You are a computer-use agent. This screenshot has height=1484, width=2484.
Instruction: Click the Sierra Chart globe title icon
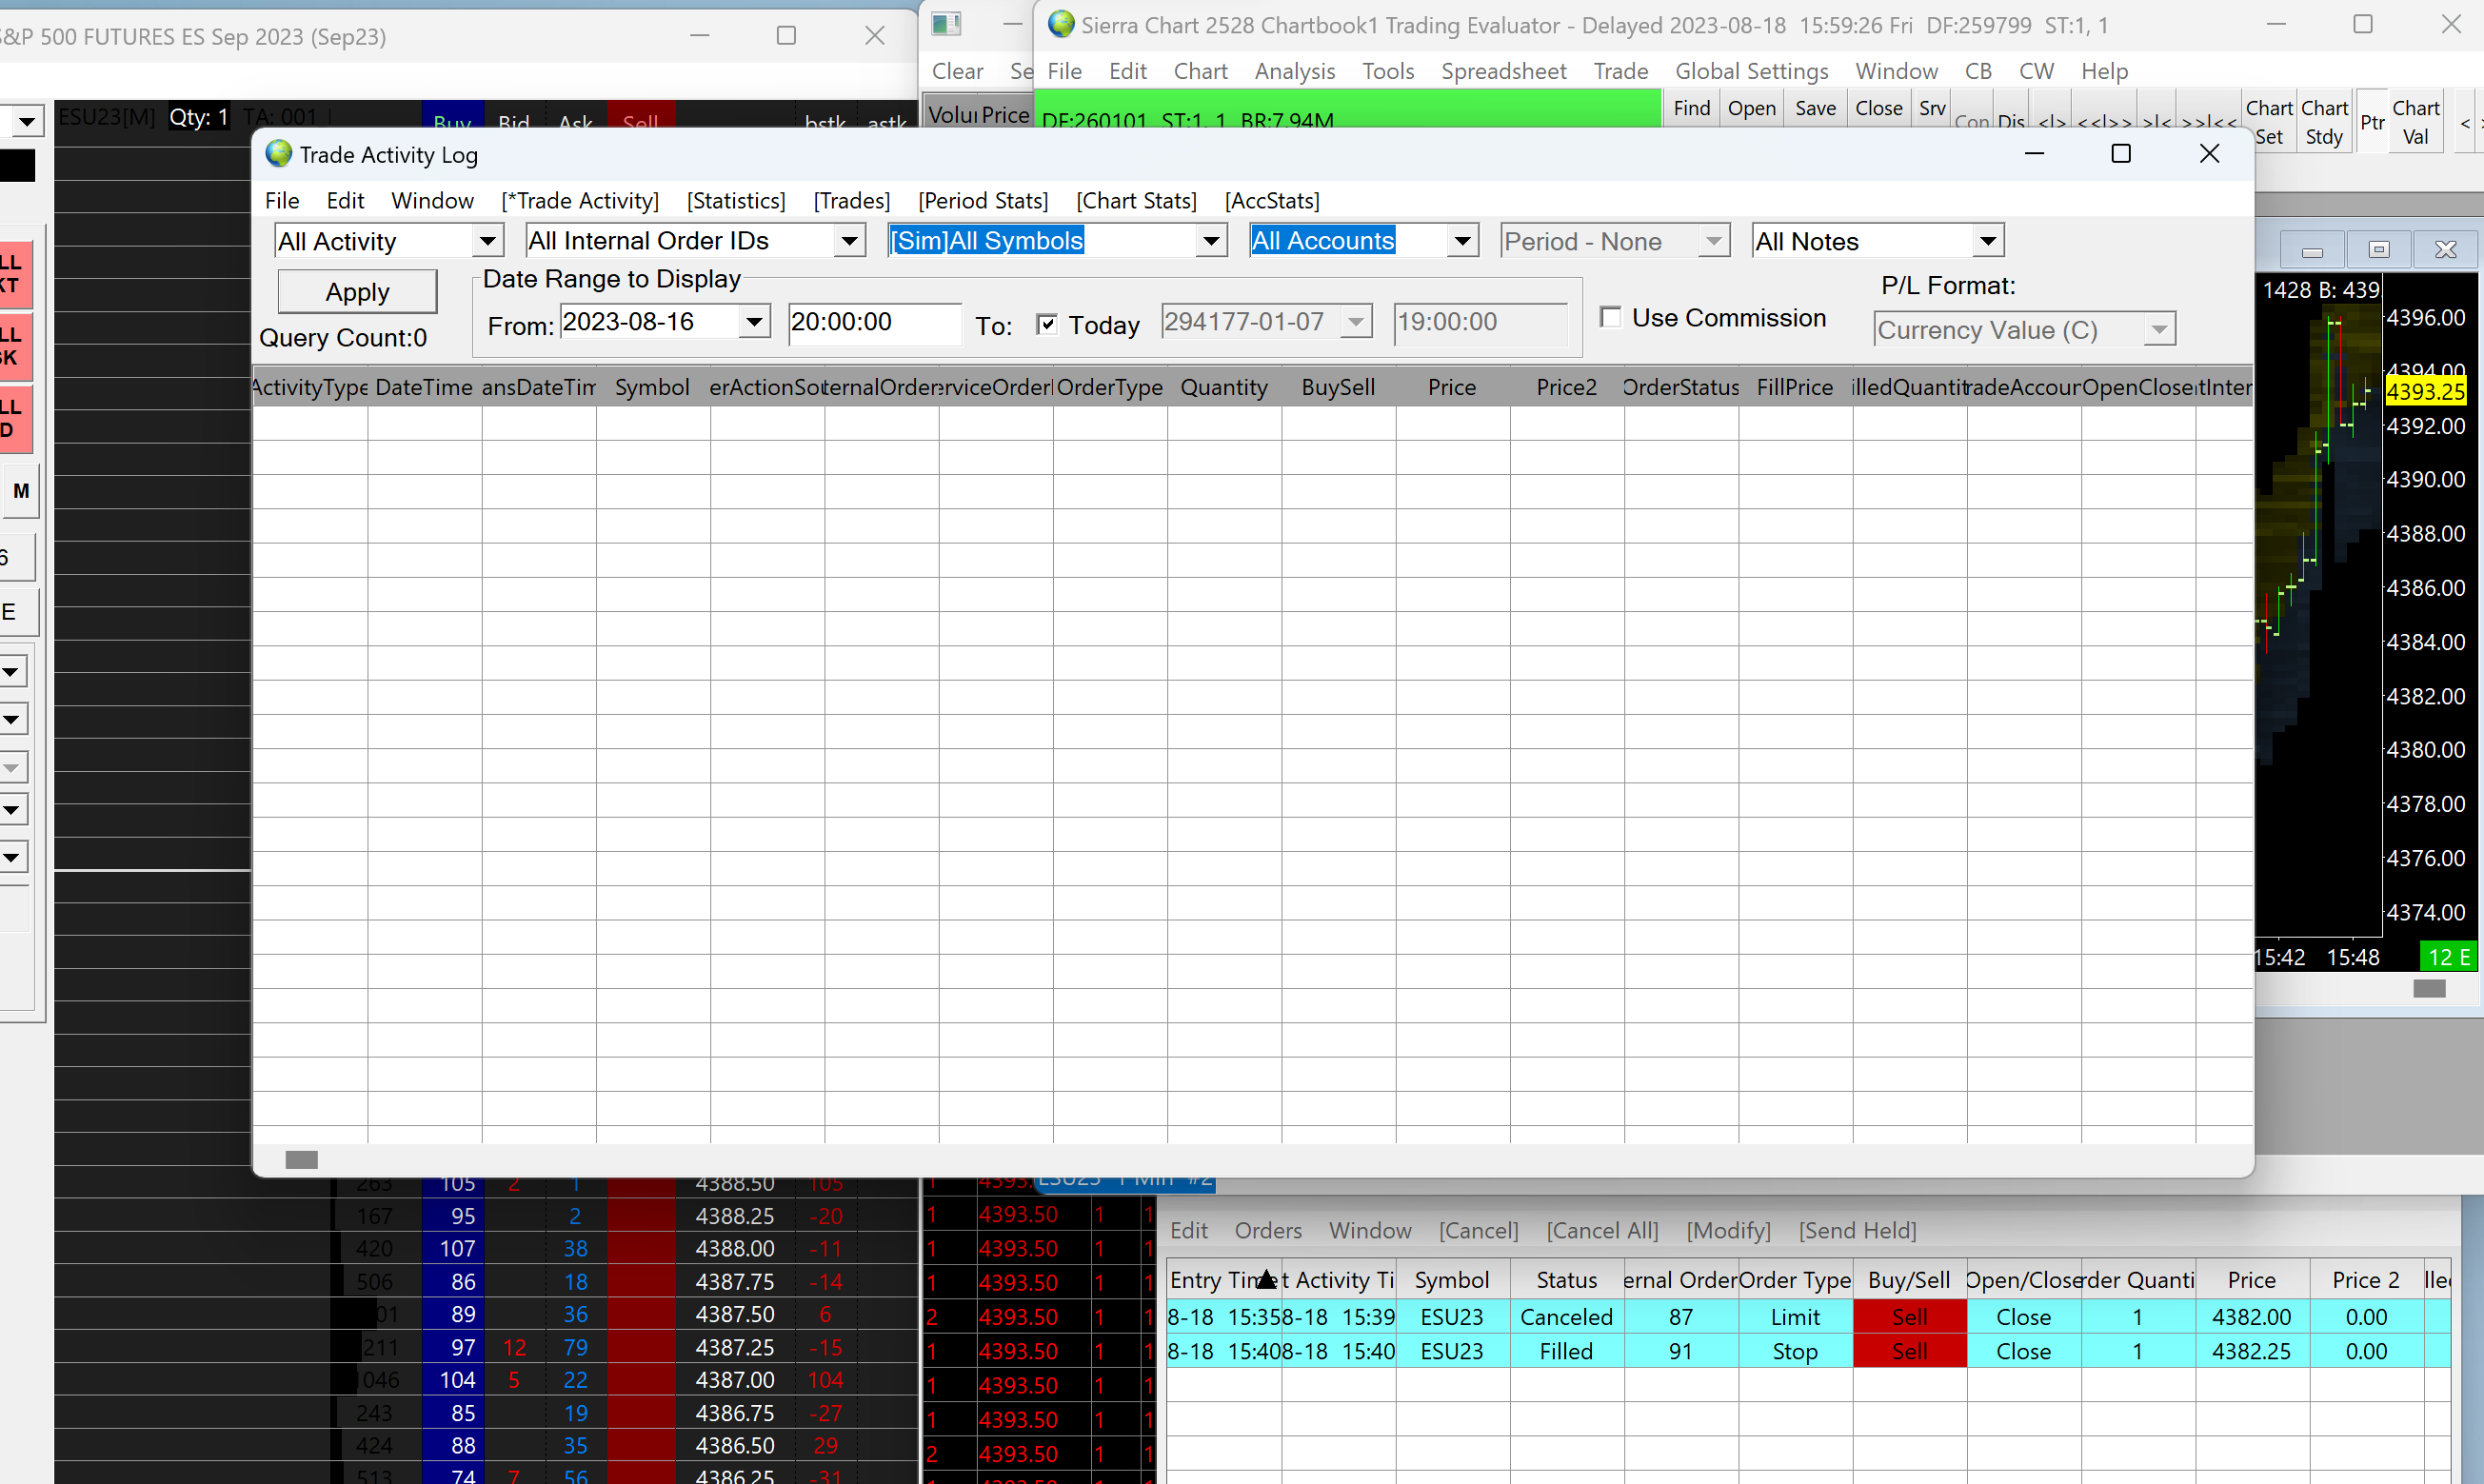point(1061,25)
